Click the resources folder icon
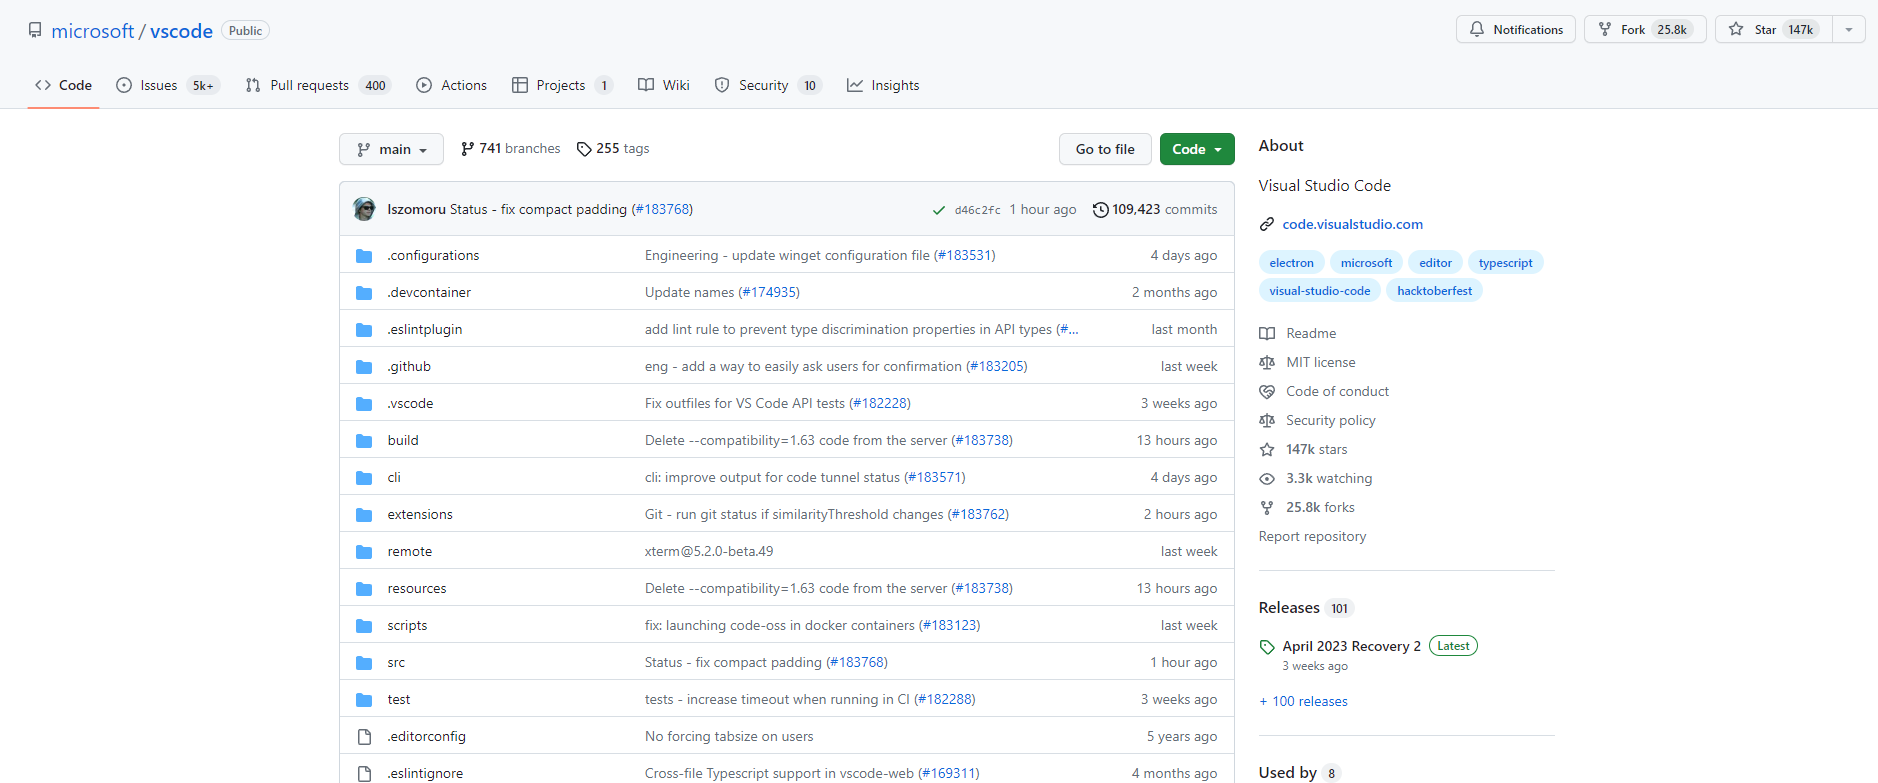Viewport: 1878px width, 783px height. pos(364,589)
